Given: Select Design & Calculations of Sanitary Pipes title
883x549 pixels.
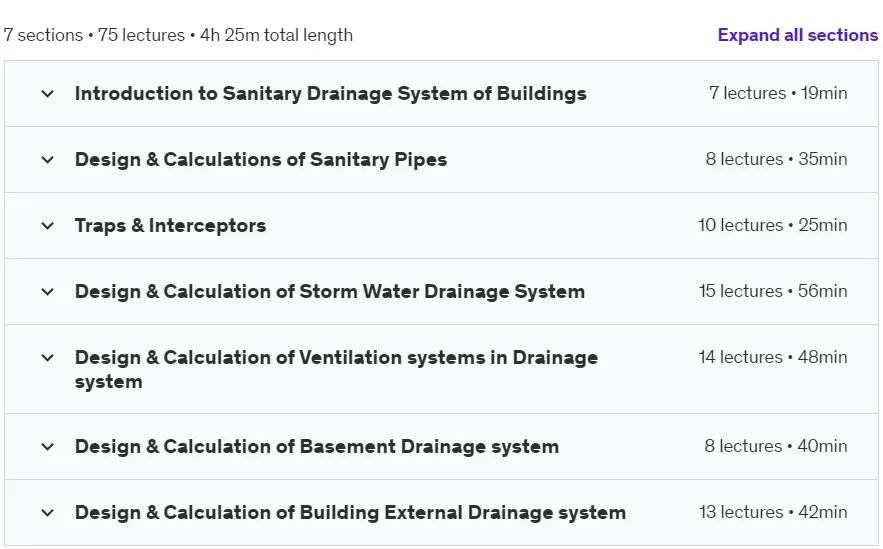Looking at the screenshot, I should pos(261,159).
